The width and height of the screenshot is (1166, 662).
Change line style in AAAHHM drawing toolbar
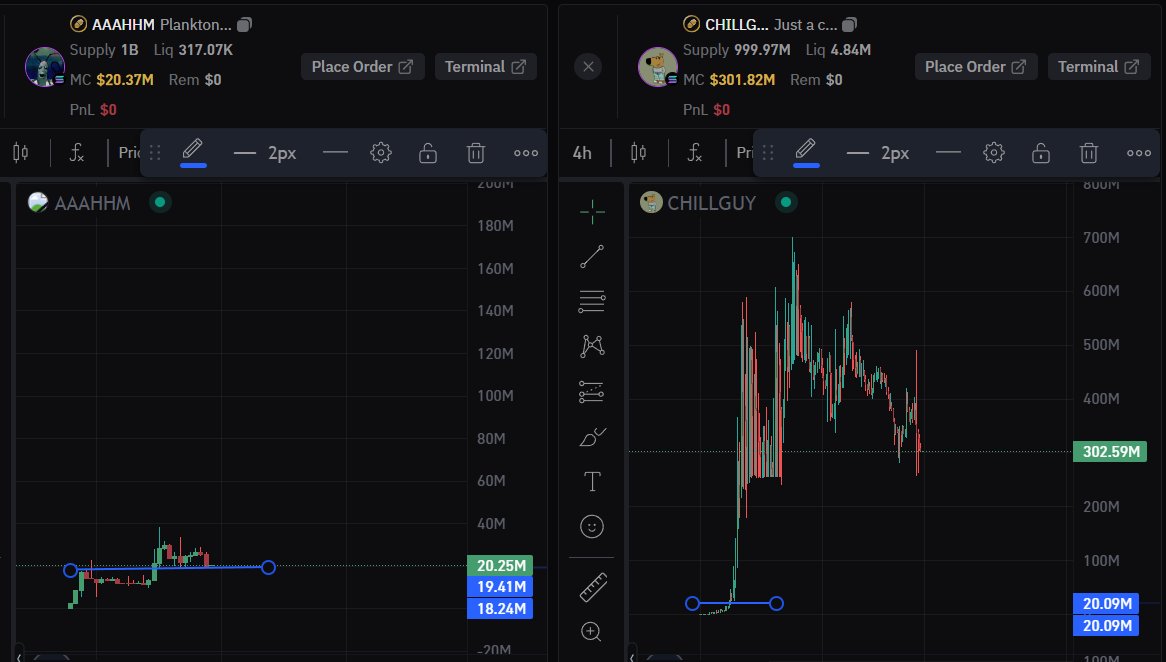(335, 152)
